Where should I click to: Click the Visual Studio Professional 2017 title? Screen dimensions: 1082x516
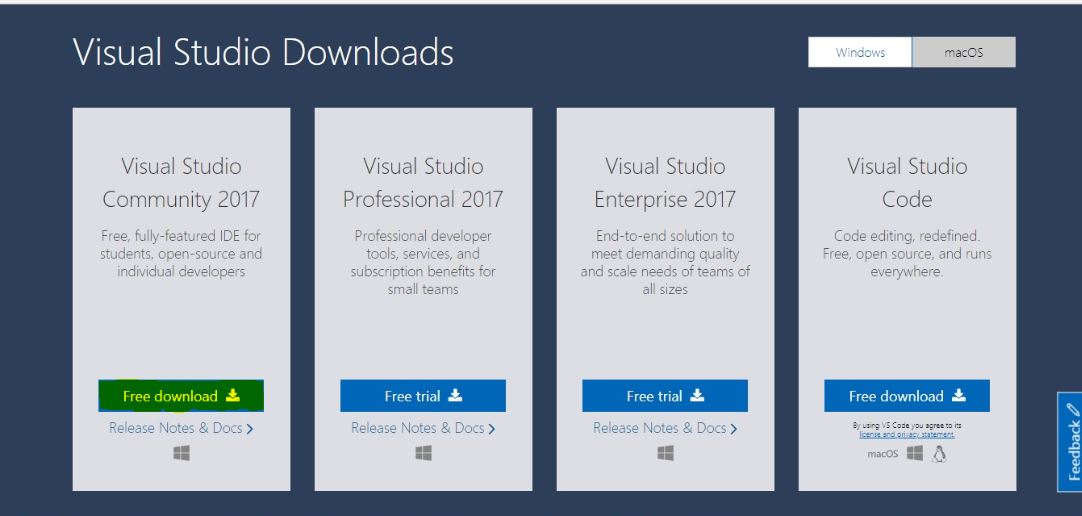(423, 183)
